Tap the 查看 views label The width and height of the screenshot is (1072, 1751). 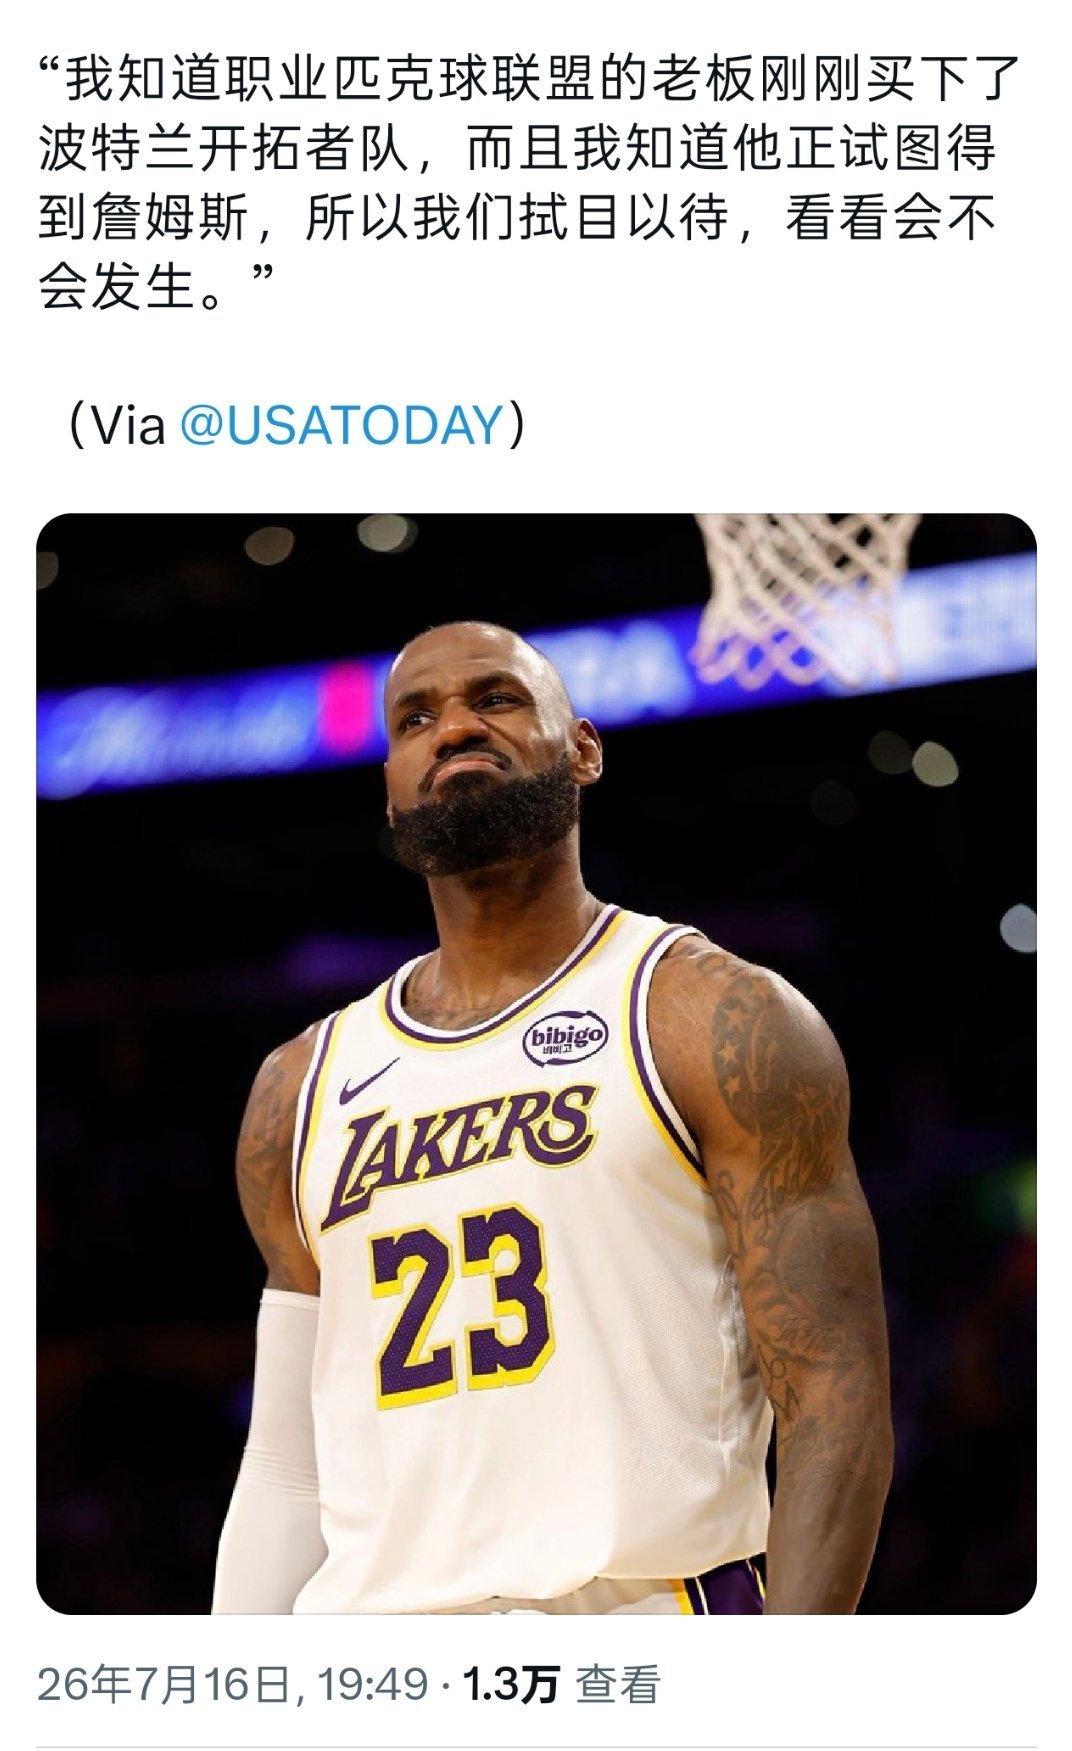coord(618,1684)
